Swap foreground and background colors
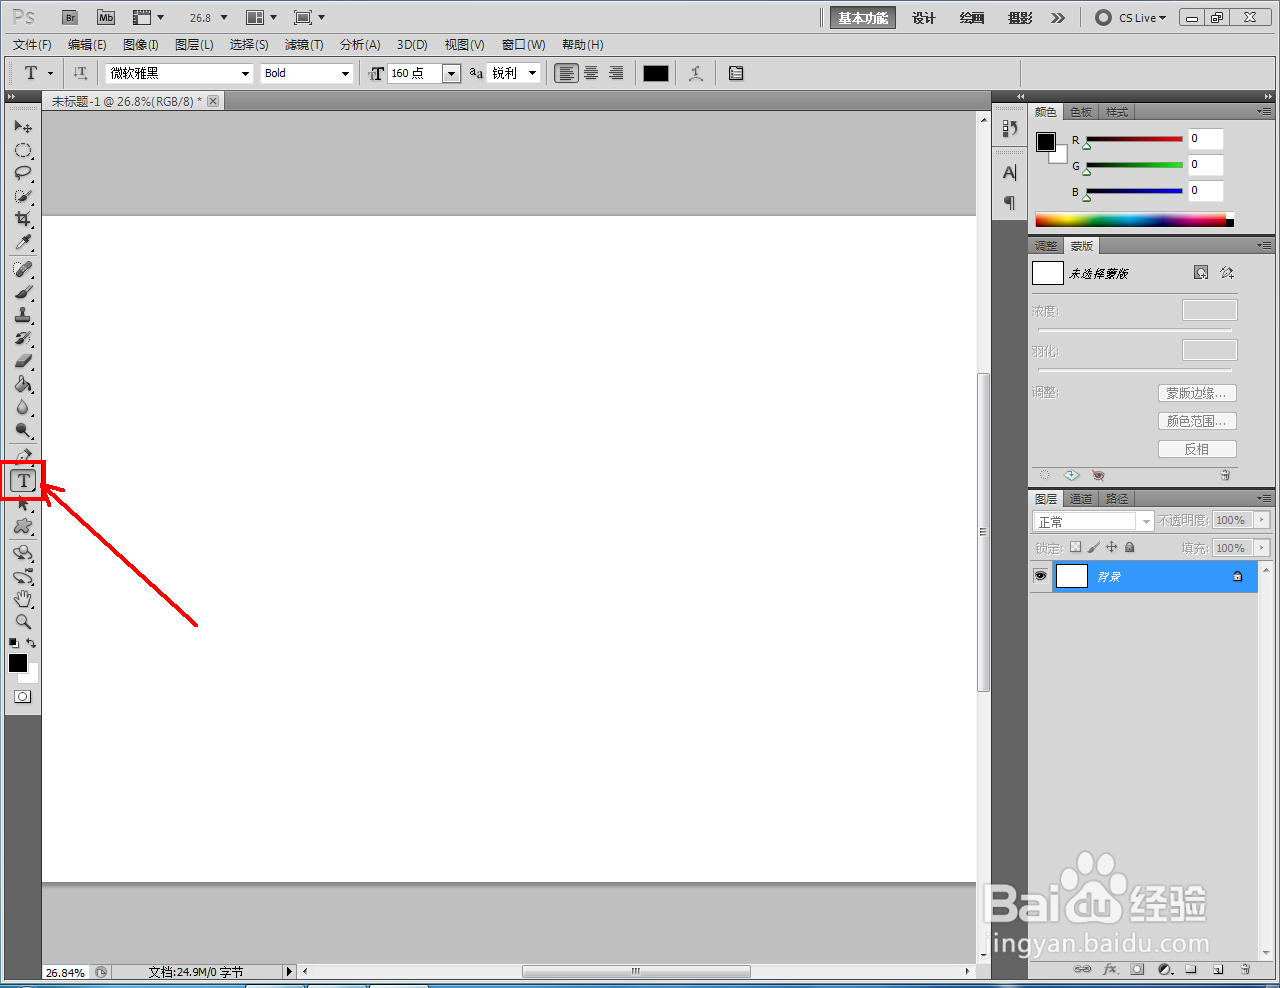 pyautogui.click(x=32, y=643)
